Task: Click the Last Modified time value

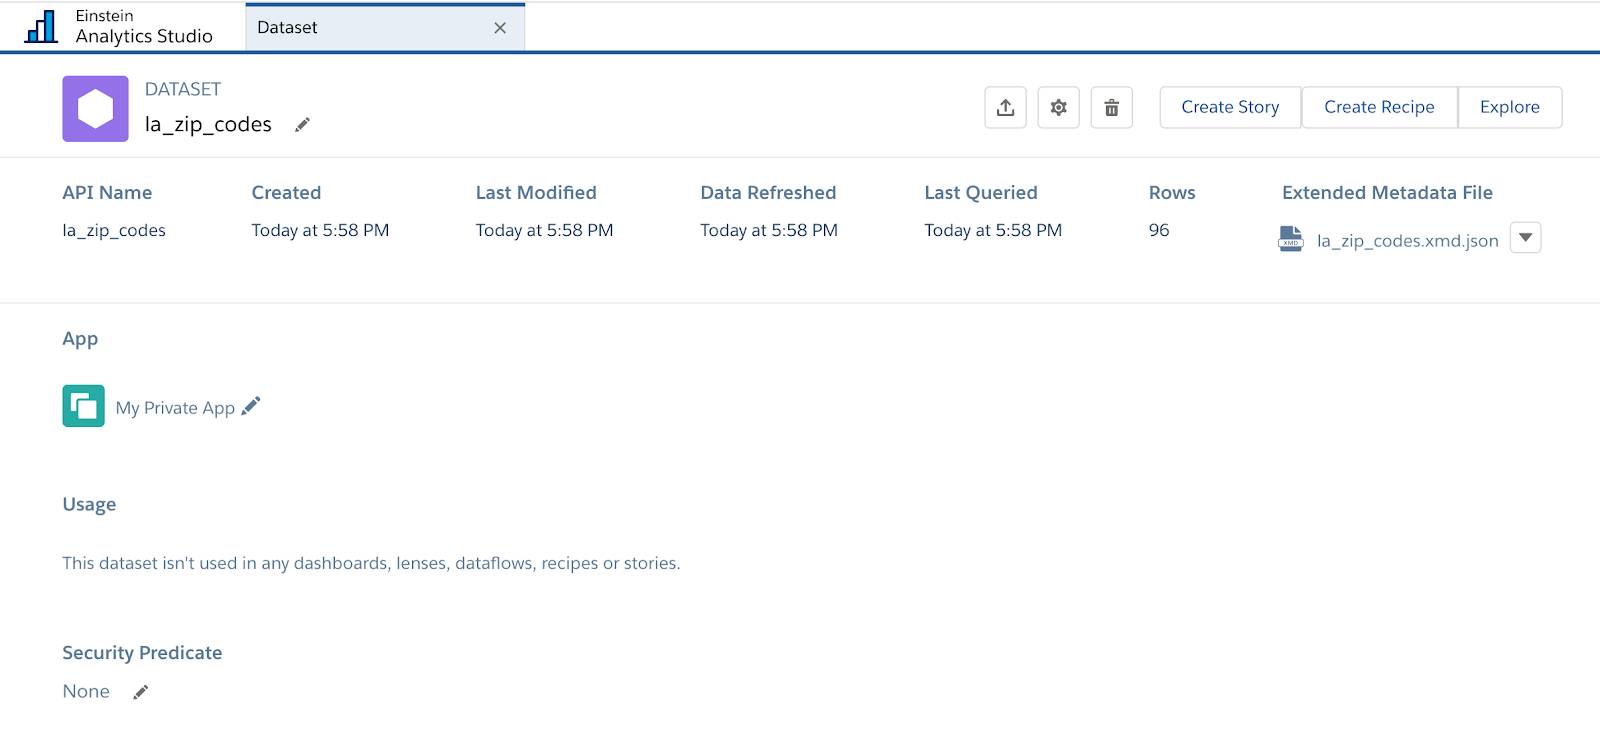Action: pyautogui.click(x=544, y=230)
